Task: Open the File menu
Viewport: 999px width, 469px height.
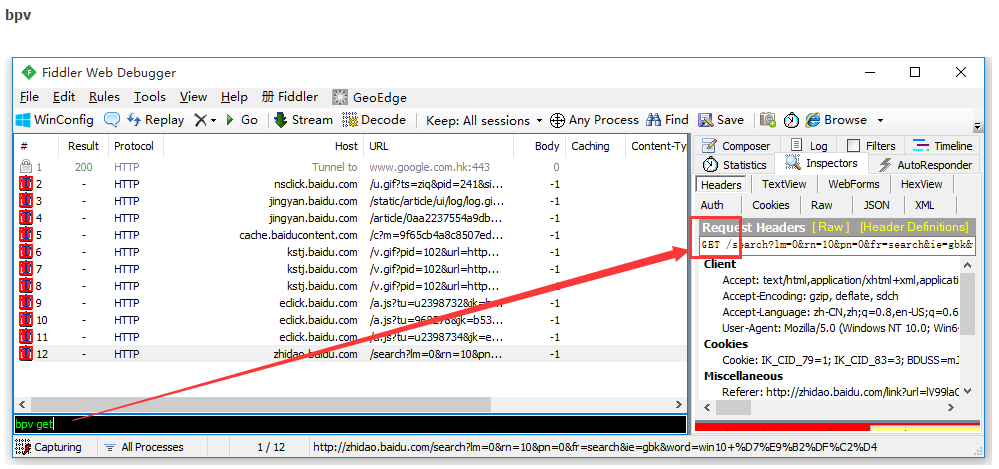Action: (29, 97)
